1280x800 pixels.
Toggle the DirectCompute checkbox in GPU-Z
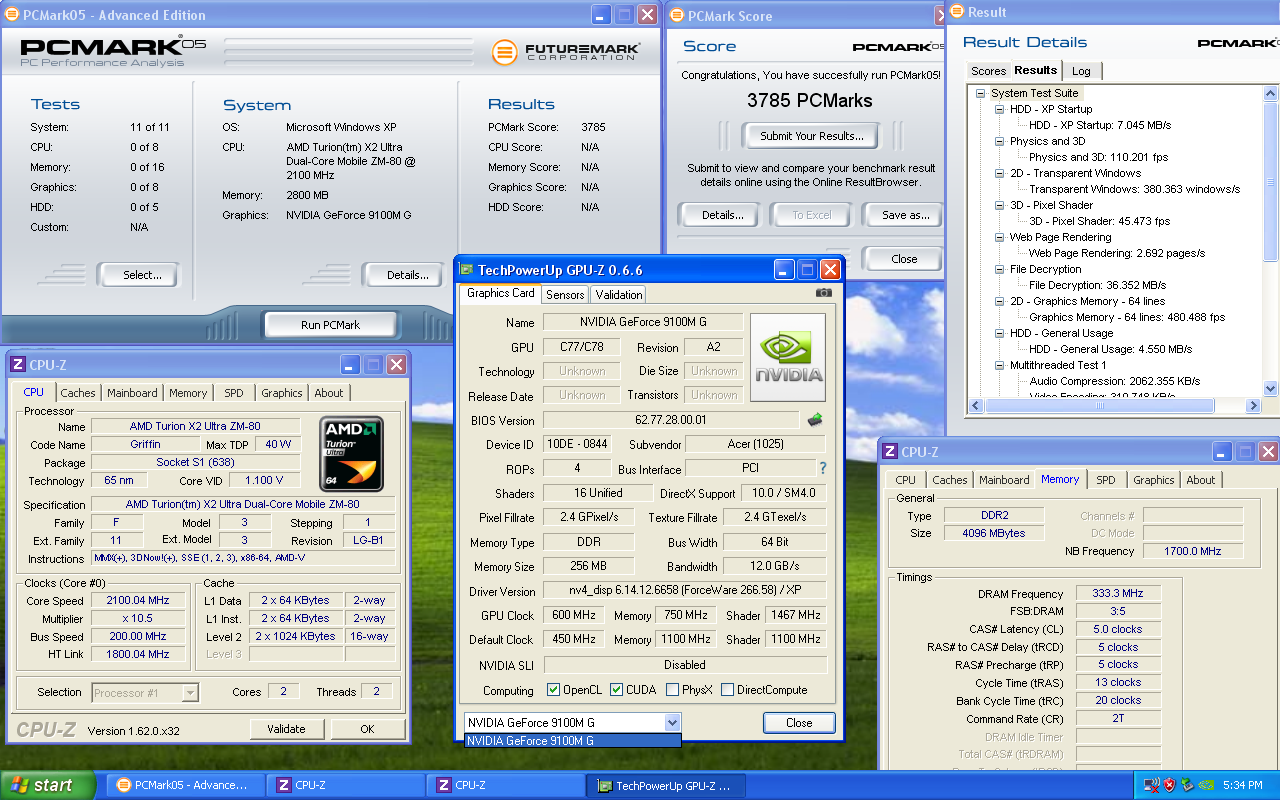pos(727,690)
